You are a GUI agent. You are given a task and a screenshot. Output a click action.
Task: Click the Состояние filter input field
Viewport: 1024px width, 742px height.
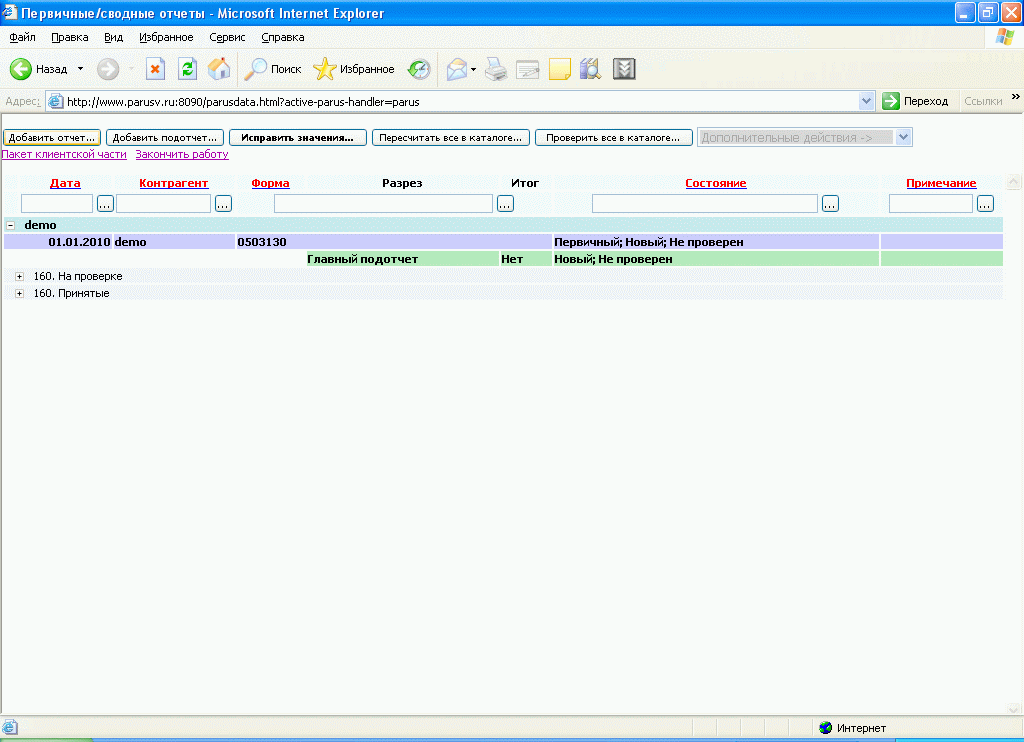705,204
